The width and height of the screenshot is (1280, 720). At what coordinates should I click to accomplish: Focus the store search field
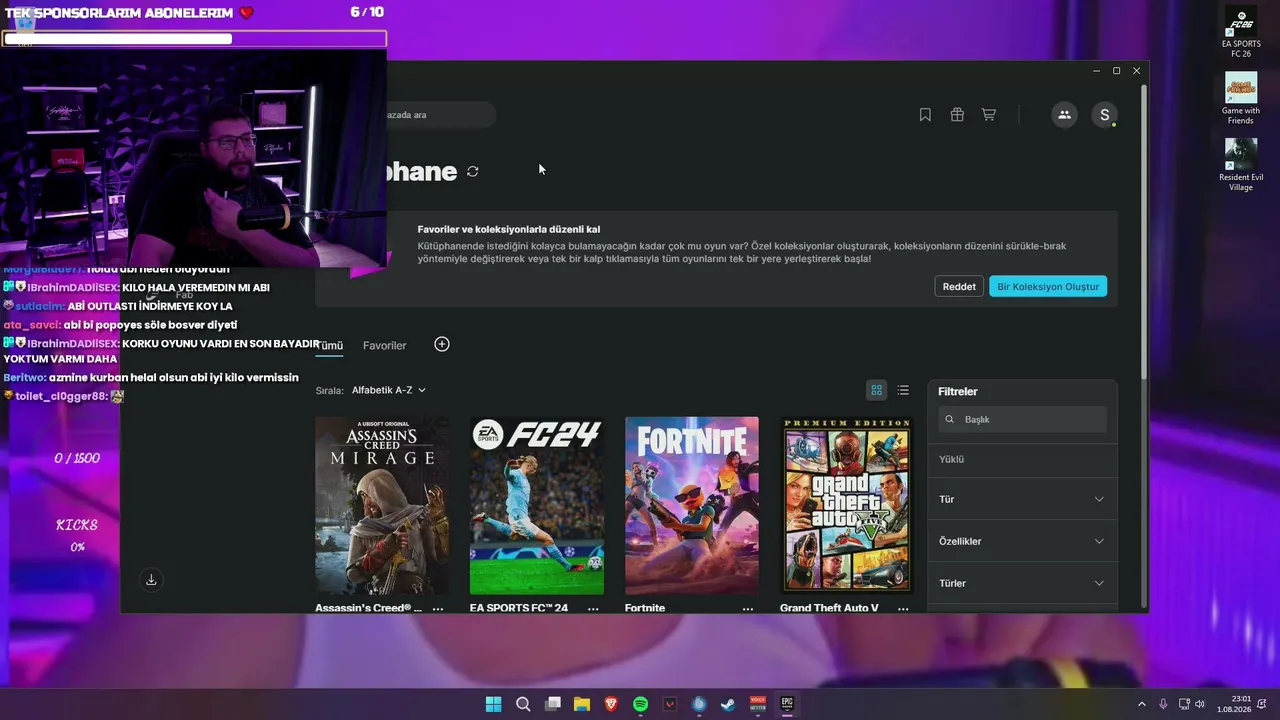(440, 115)
